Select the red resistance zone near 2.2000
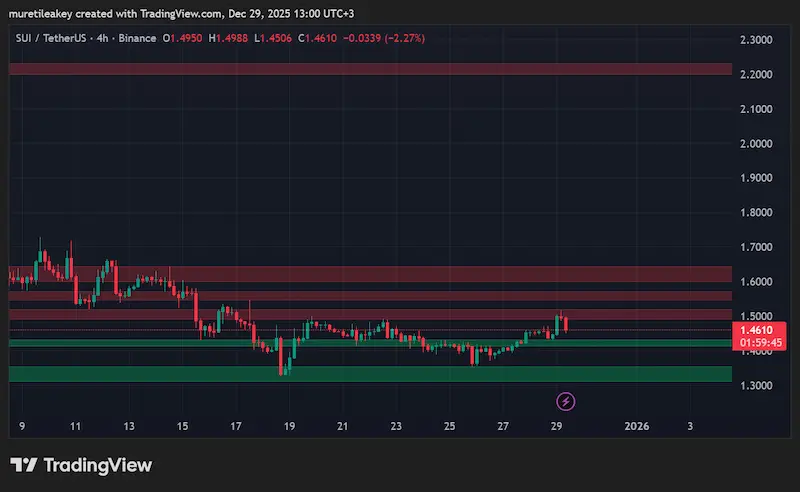Viewport: 800px width, 492px height. (370, 69)
